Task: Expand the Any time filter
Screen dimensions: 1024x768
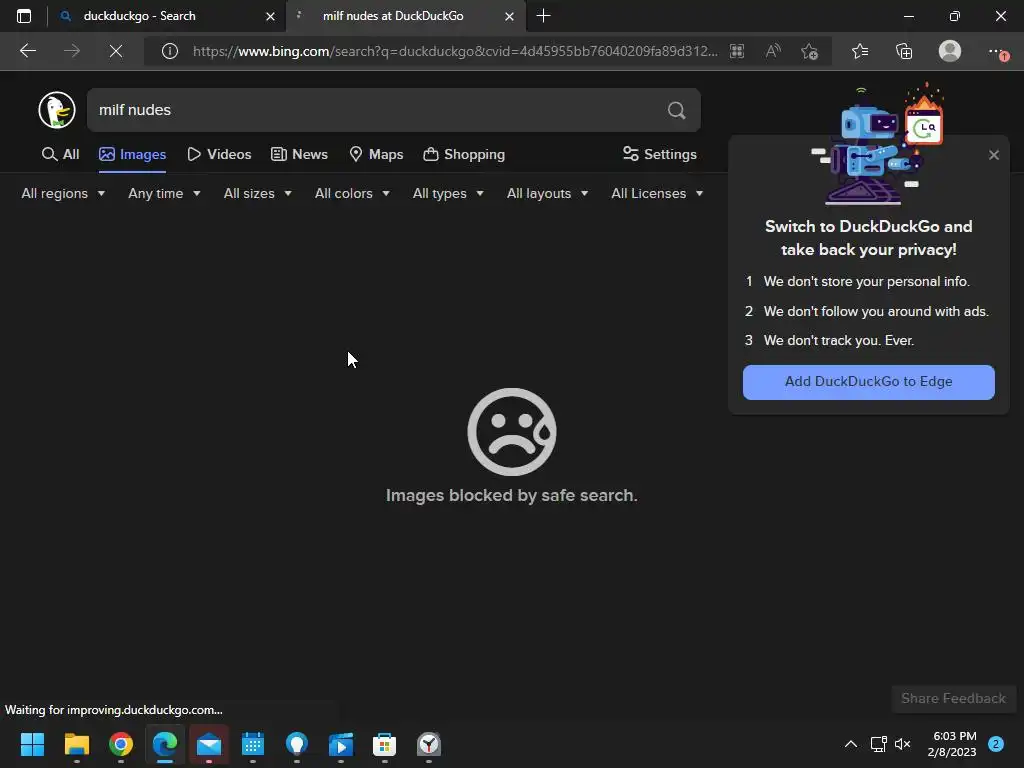Action: click(x=164, y=193)
